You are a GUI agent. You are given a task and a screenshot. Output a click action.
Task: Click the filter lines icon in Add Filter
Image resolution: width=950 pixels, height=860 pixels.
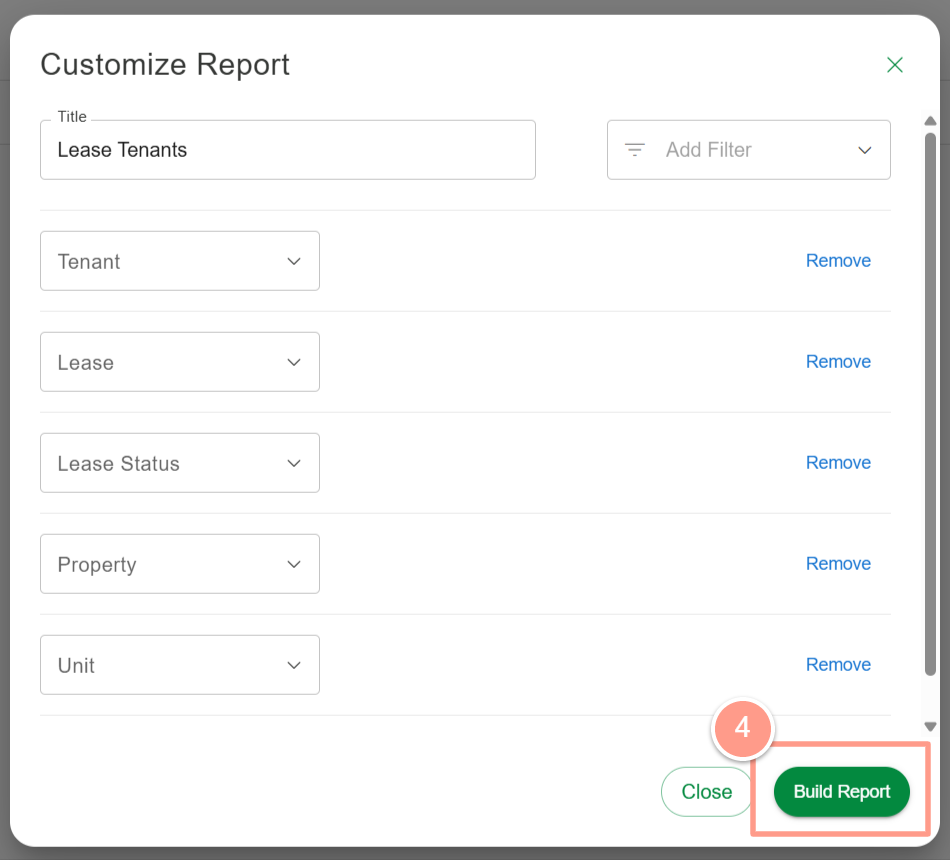(634, 150)
